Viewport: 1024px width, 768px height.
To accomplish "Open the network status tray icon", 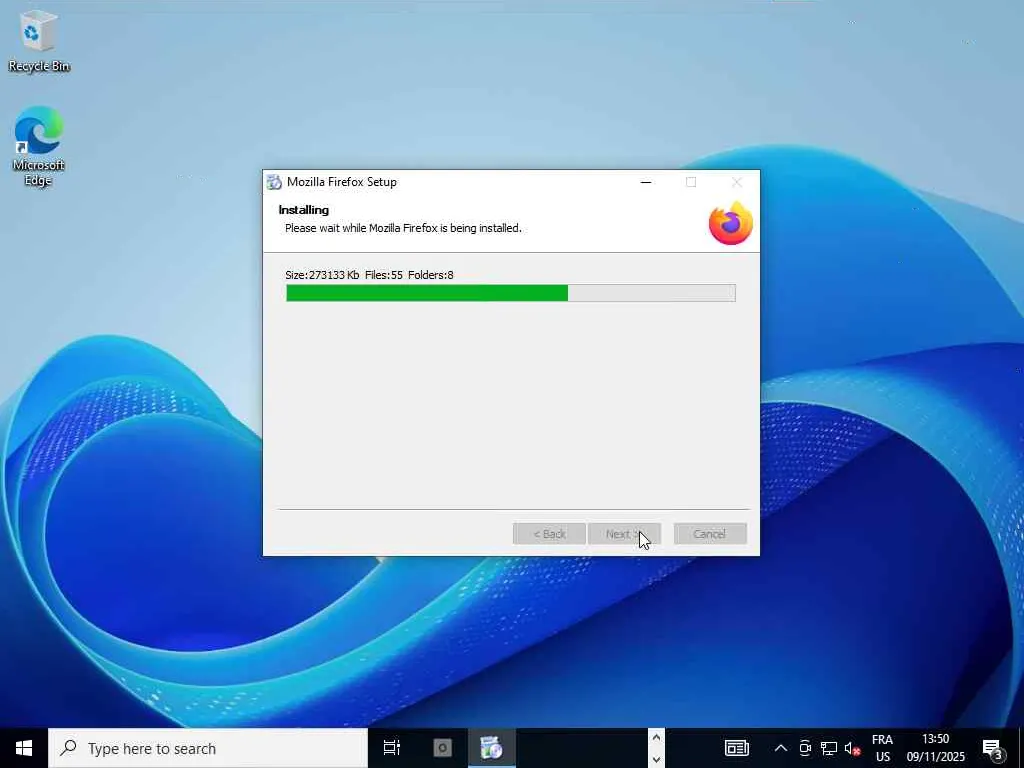I will tap(829, 748).
